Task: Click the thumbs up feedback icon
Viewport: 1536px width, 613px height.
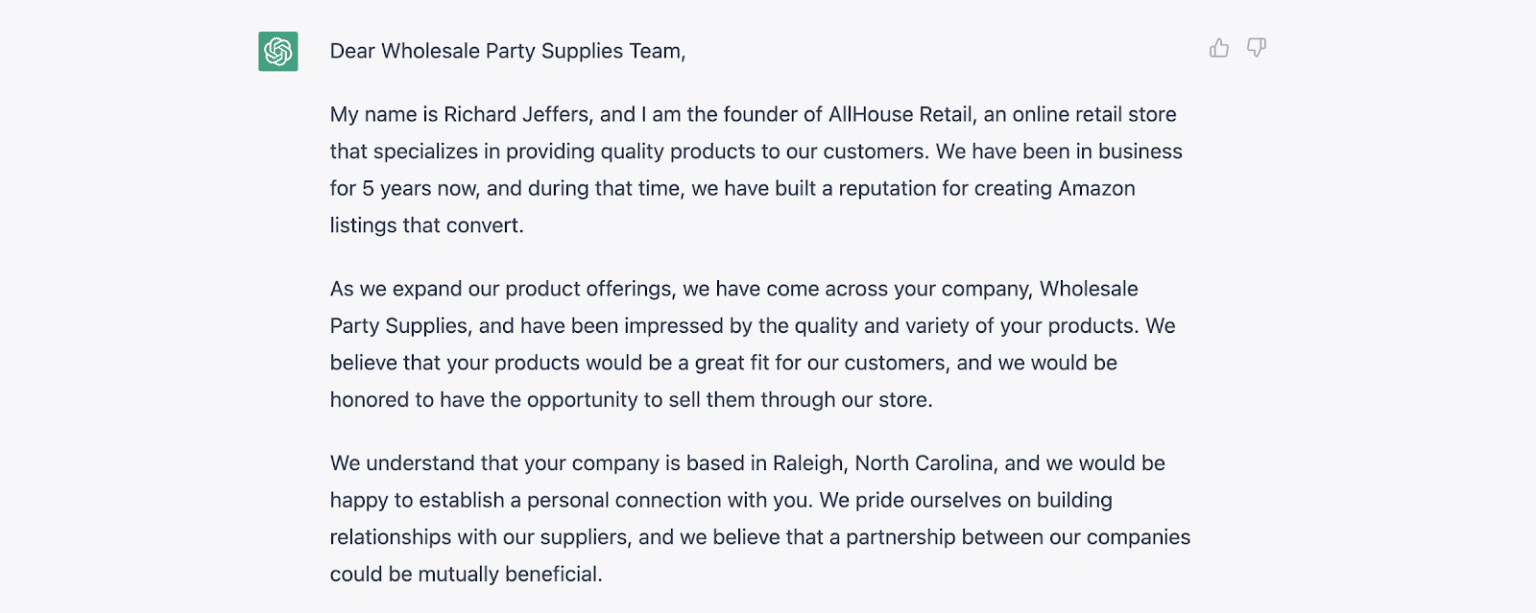Action: tap(1219, 48)
